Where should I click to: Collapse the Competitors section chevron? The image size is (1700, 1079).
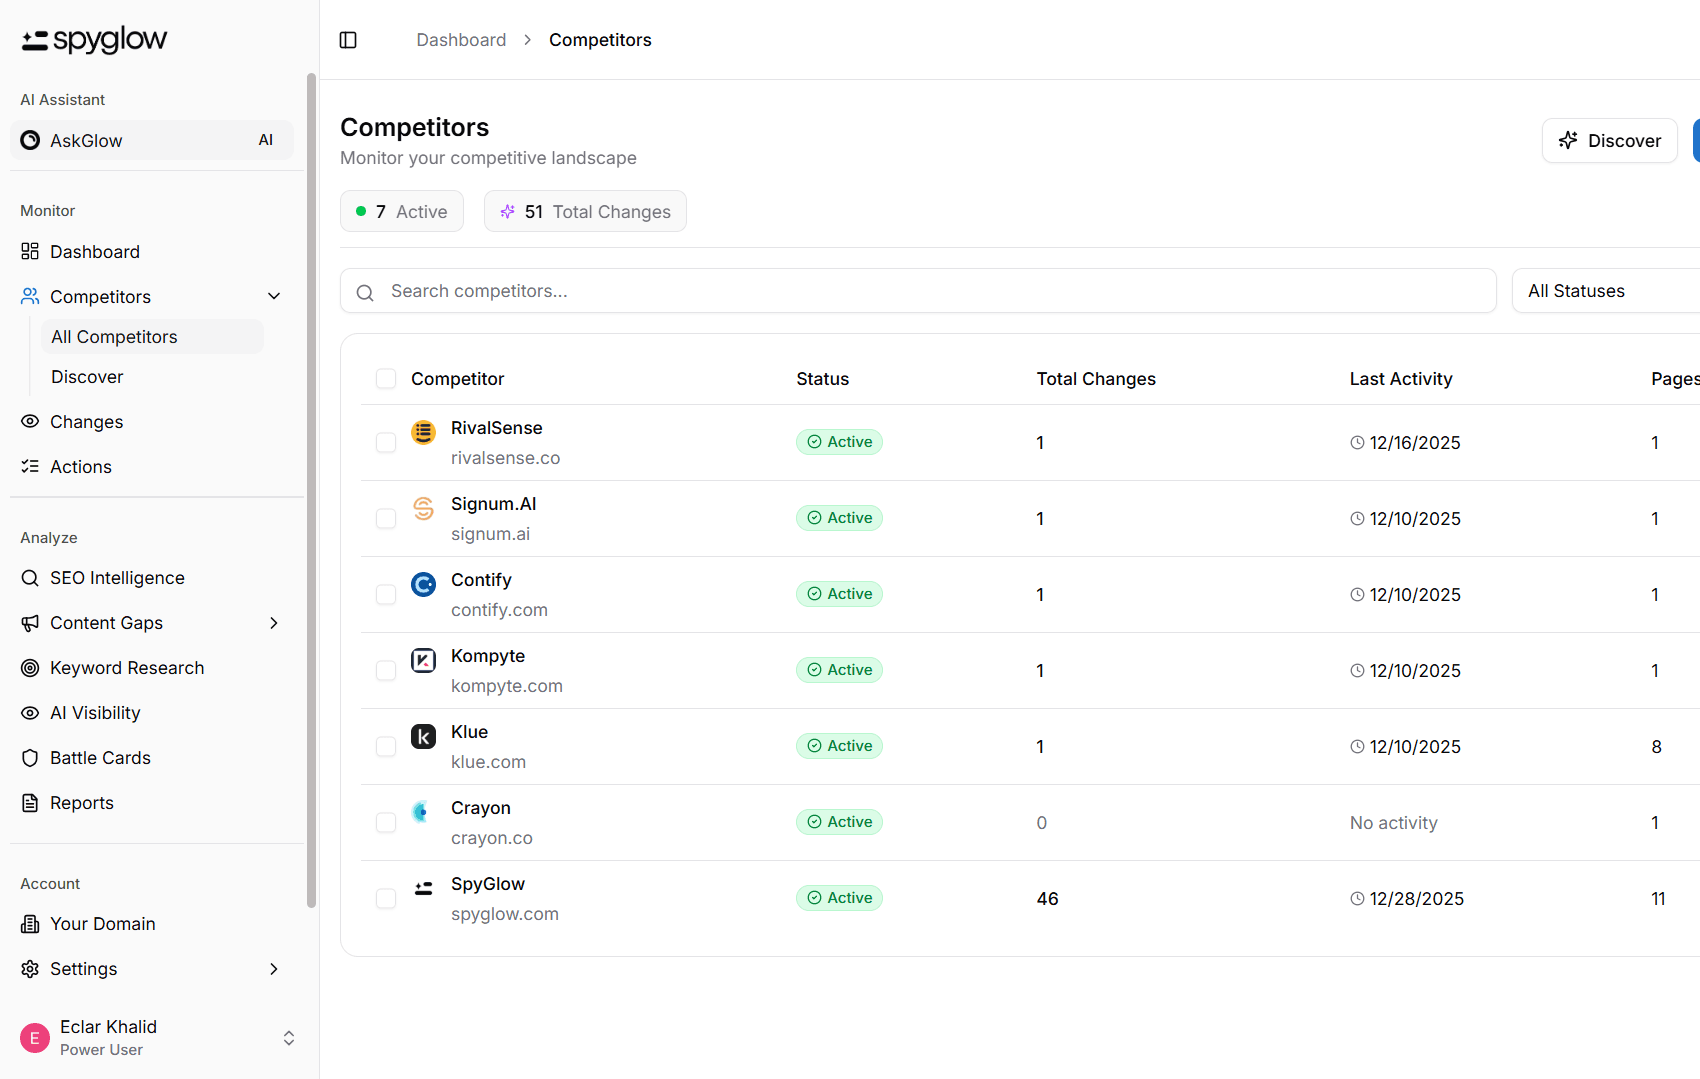click(274, 296)
